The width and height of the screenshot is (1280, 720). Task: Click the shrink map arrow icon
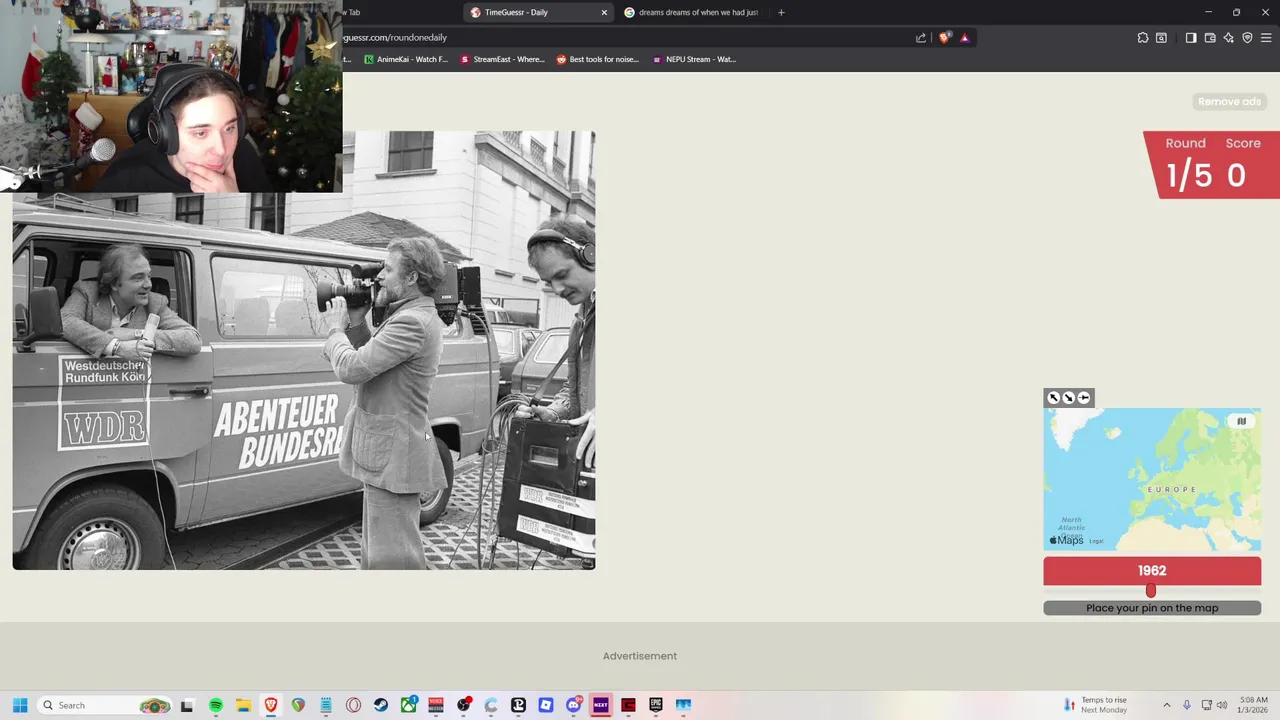point(1068,398)
